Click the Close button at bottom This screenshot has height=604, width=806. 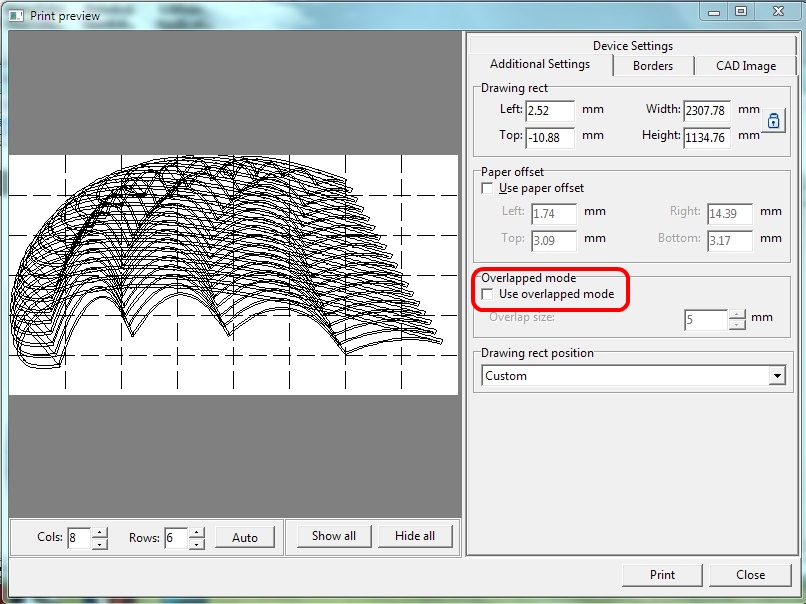[x=750, y=575]
